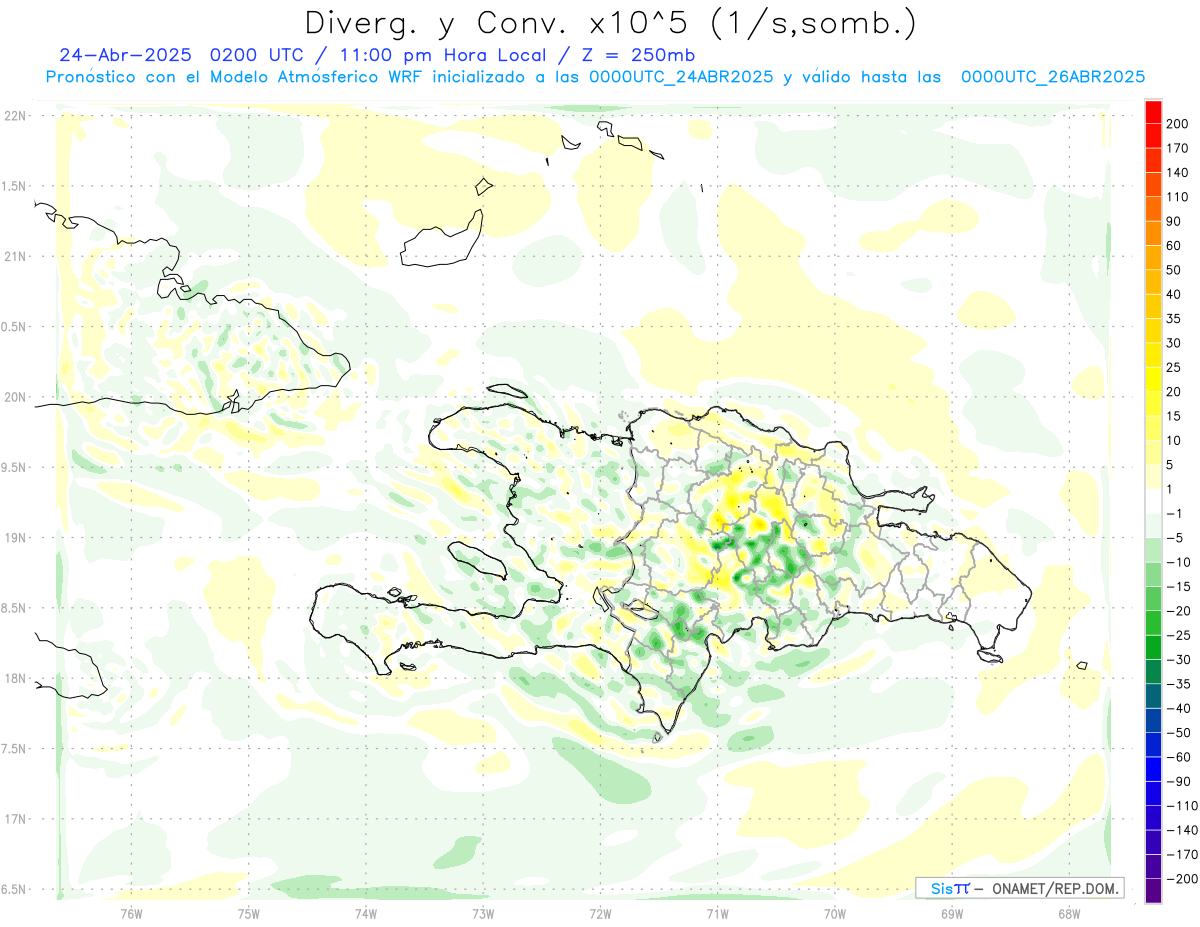The height and width of the screenshot is (927, 1200).
Task: Click the colorbar value '25'
Action: 1174,367
